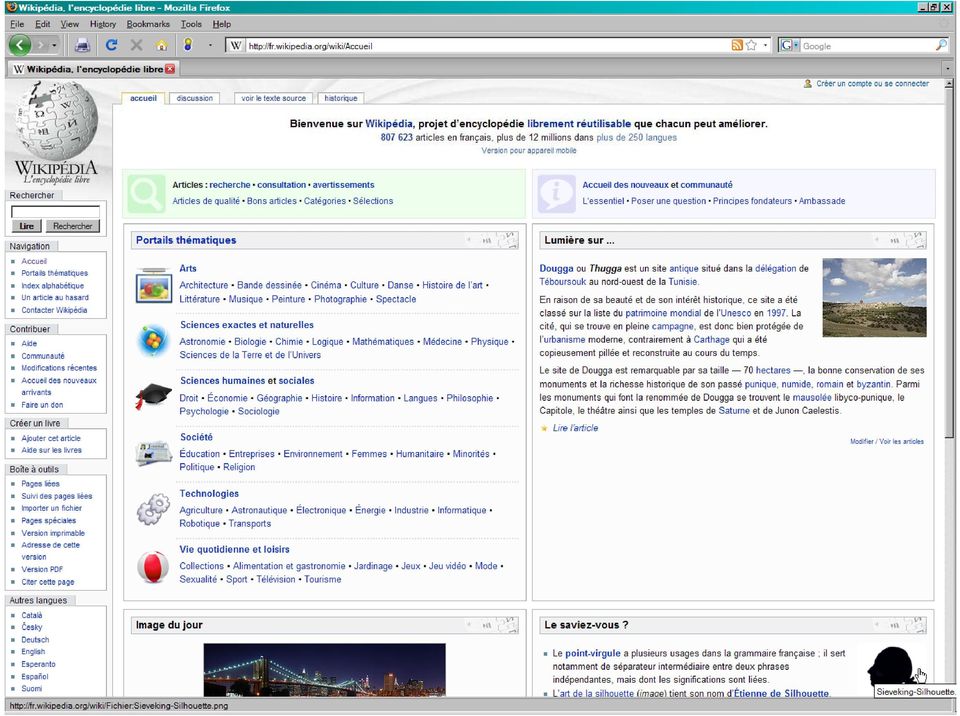Screen dimensions: 960x716
Task: Click the Arts portal painting icon
Action: 153,285
